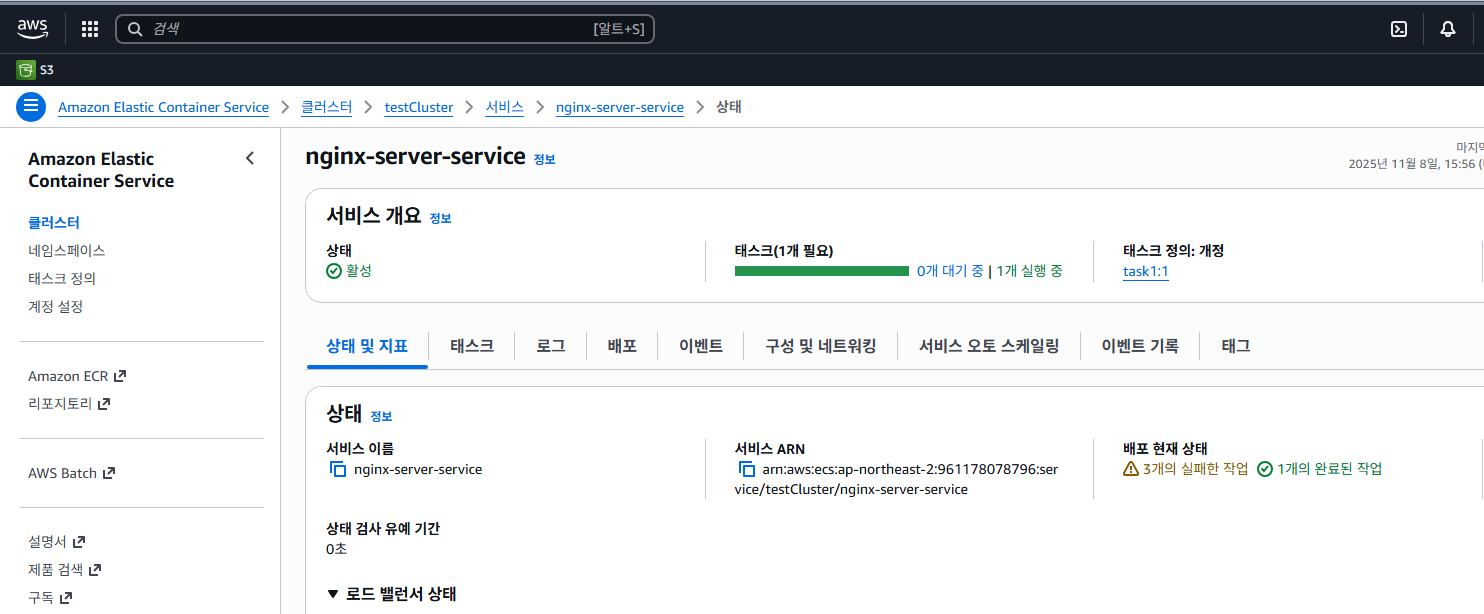Switch to the 상태 및 지표 tab
The height and width of the screenshot is (614, 1484).
(367, 346)
